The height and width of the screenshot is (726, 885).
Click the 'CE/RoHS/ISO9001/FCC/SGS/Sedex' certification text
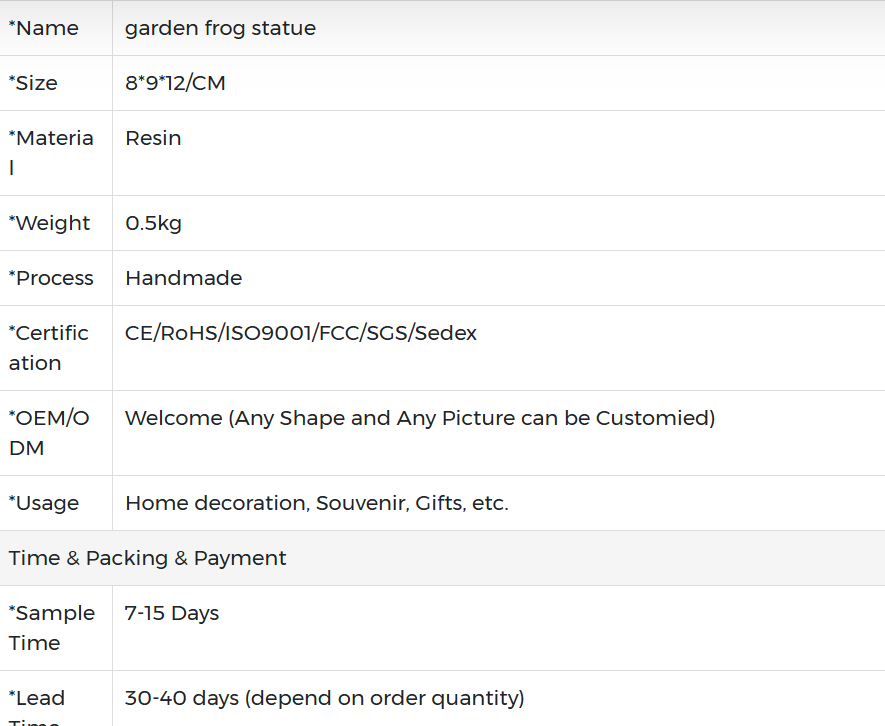tap(300, 333)
